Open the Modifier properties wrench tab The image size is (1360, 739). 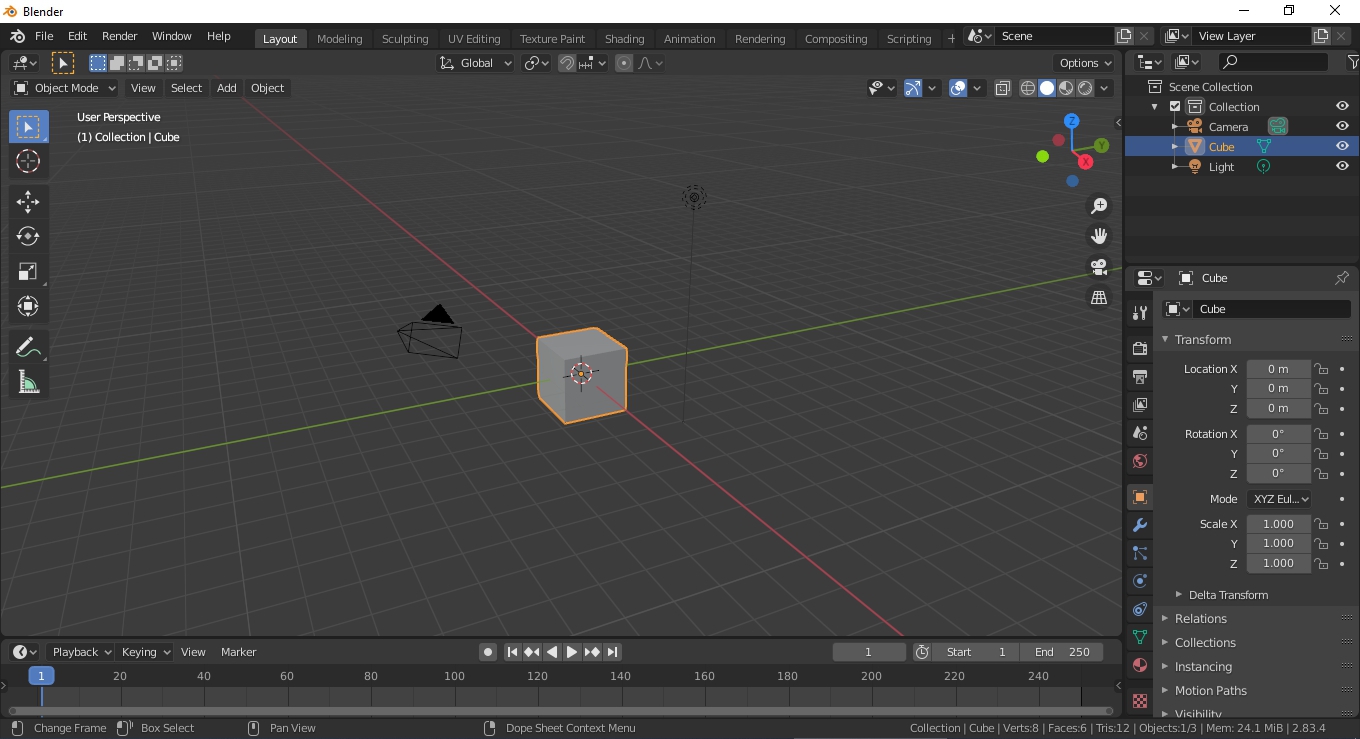(1139, 525)
